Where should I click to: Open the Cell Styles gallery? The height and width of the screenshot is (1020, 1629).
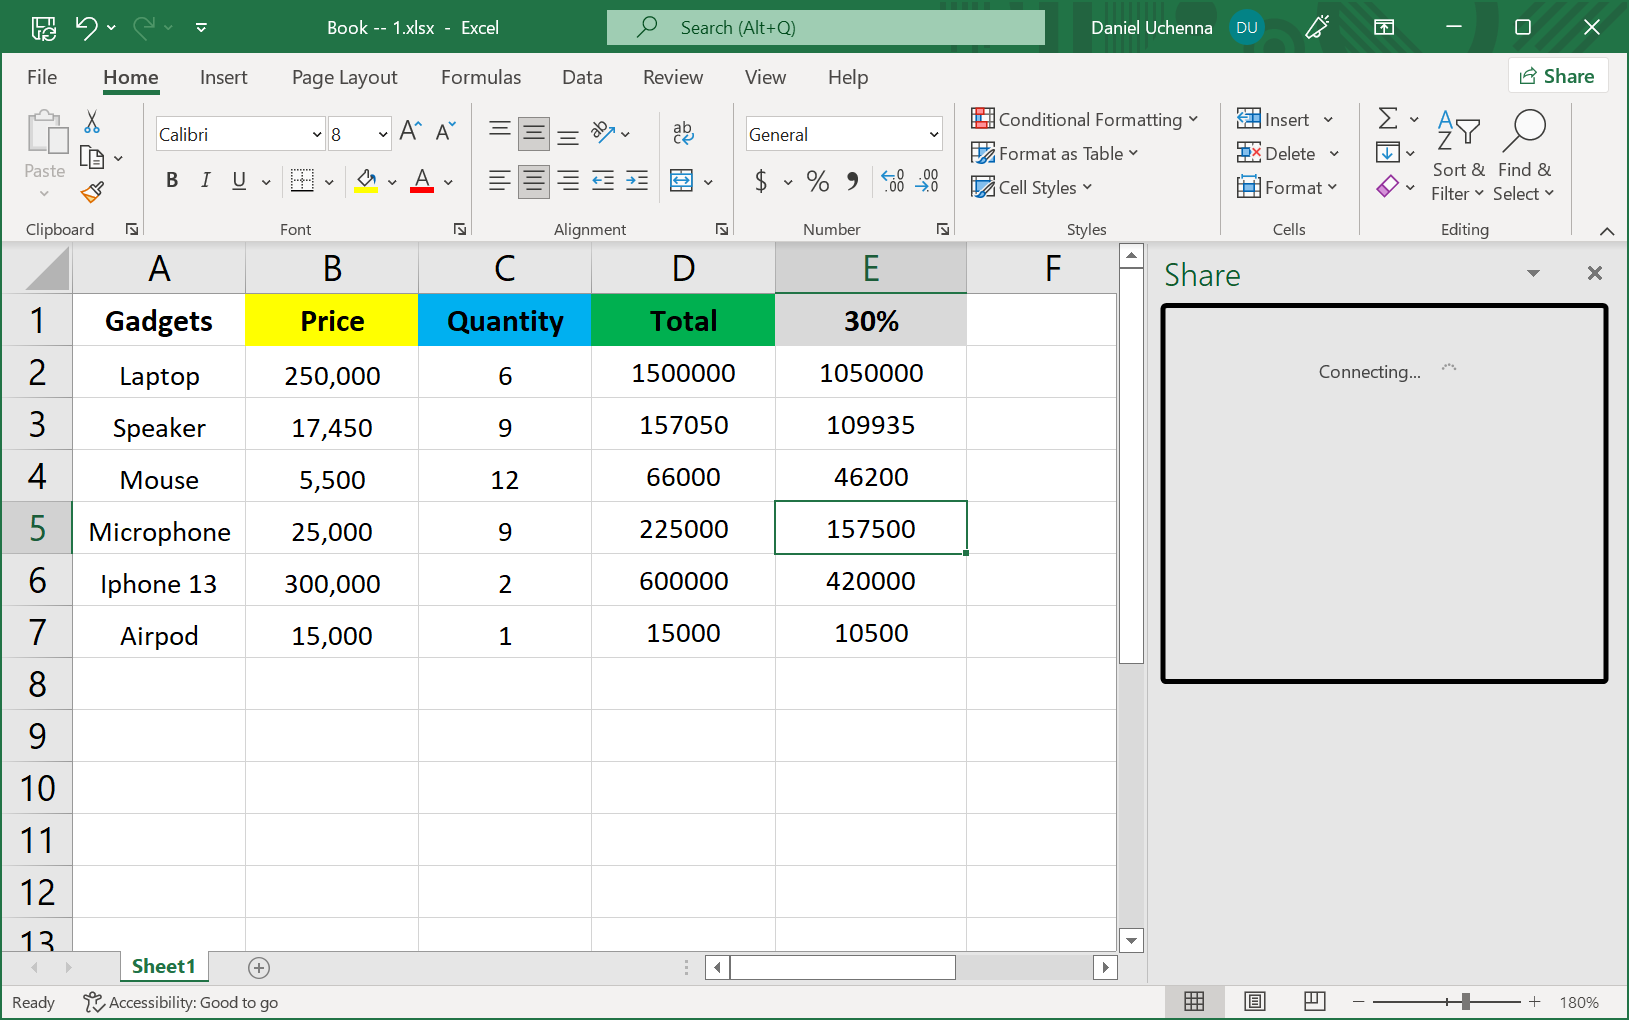1032,187
